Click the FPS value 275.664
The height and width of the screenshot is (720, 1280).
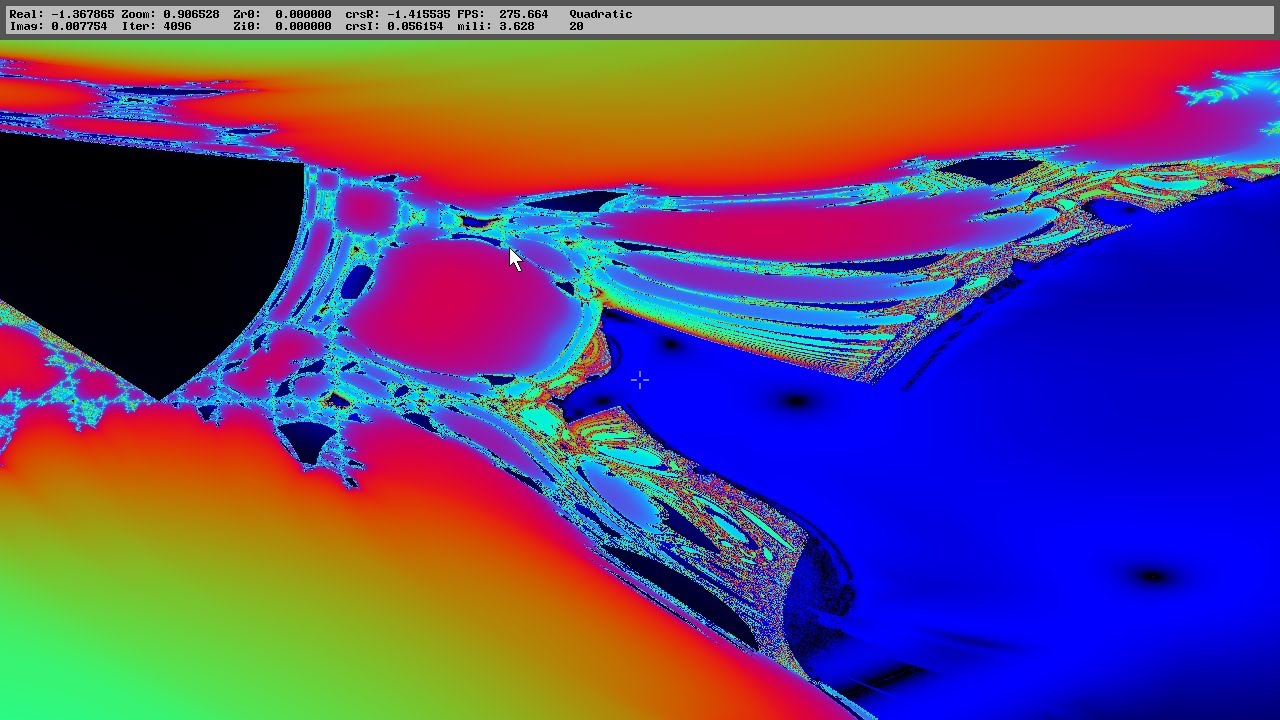pyautogui.click(x=523, y=14)
